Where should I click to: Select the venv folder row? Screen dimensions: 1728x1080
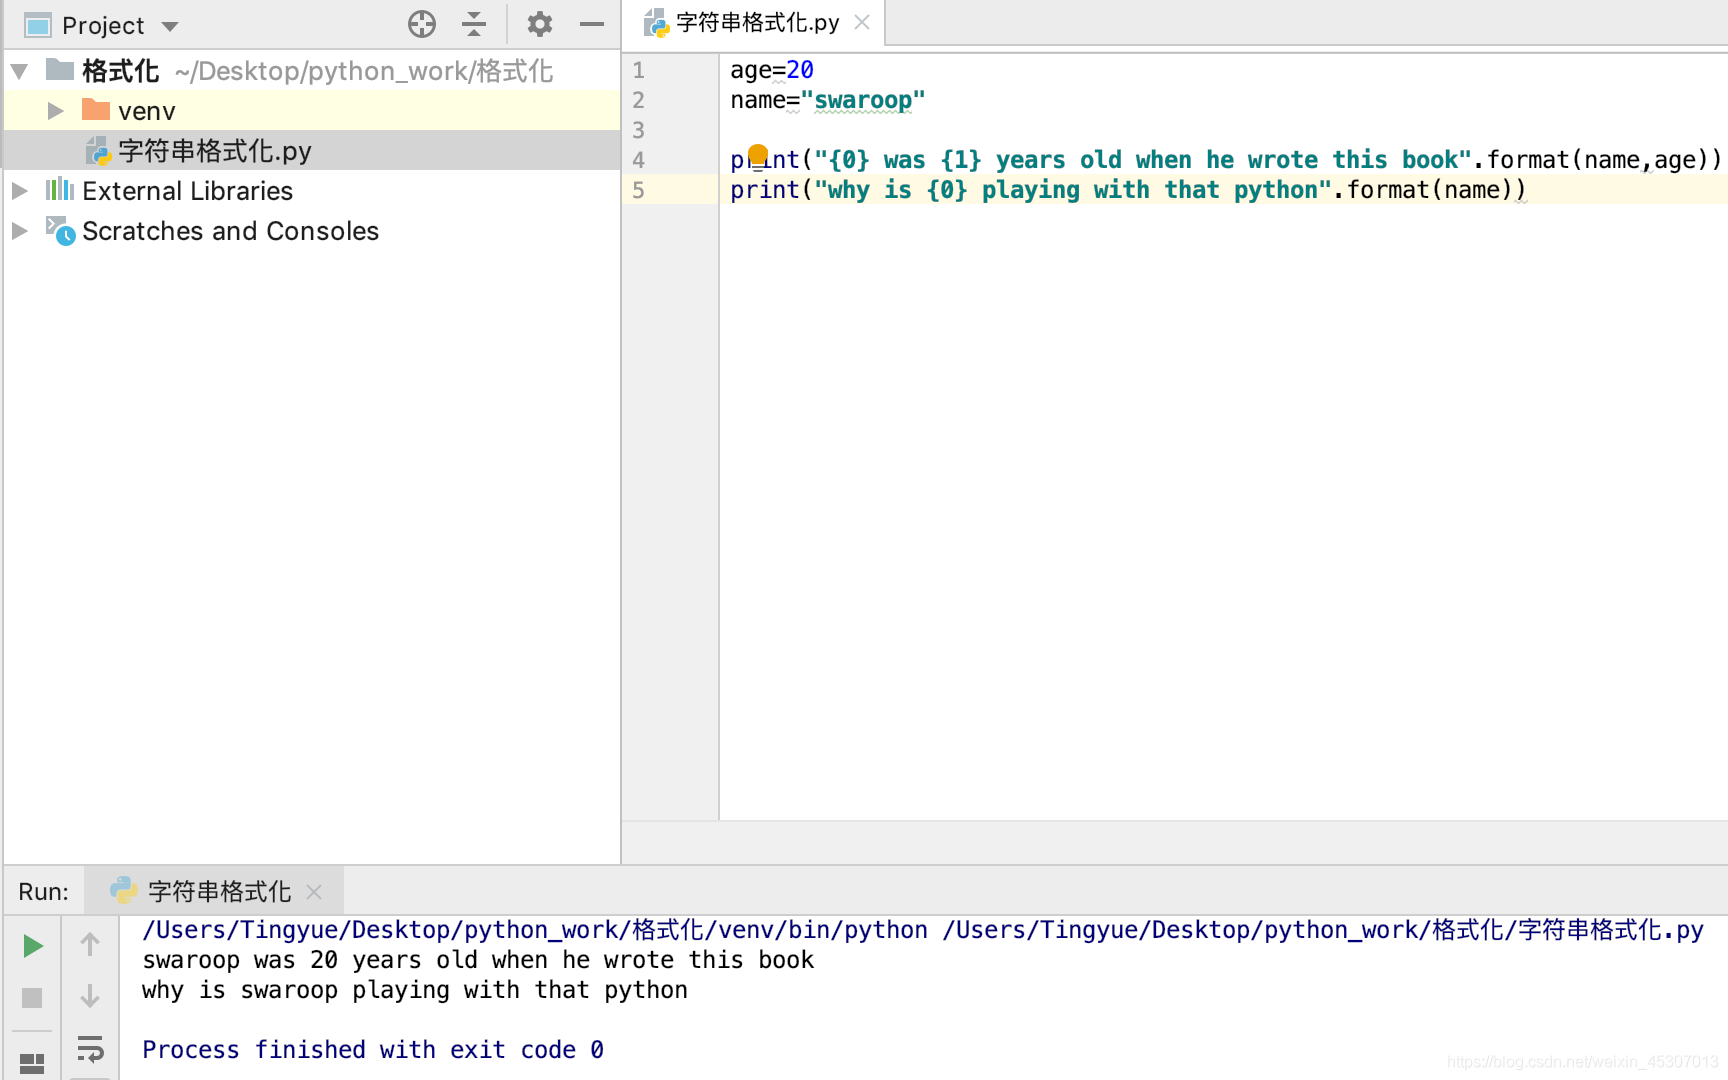pos(312,111)
